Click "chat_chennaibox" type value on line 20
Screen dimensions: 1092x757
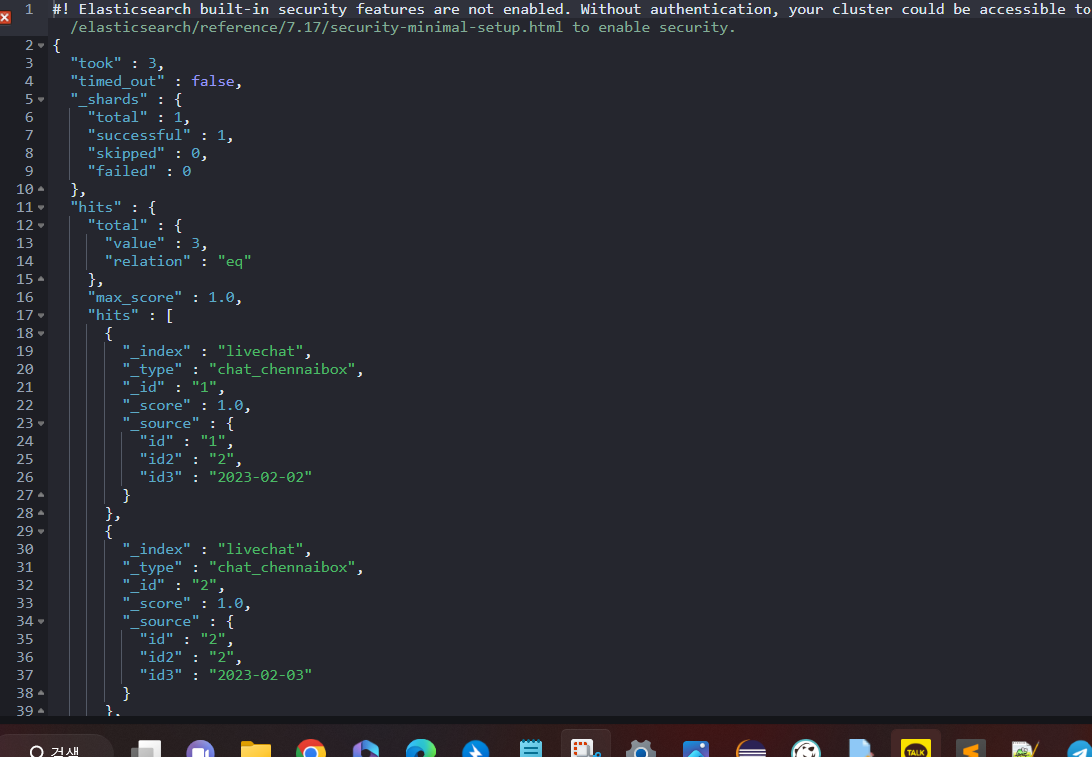click(282, 369)
